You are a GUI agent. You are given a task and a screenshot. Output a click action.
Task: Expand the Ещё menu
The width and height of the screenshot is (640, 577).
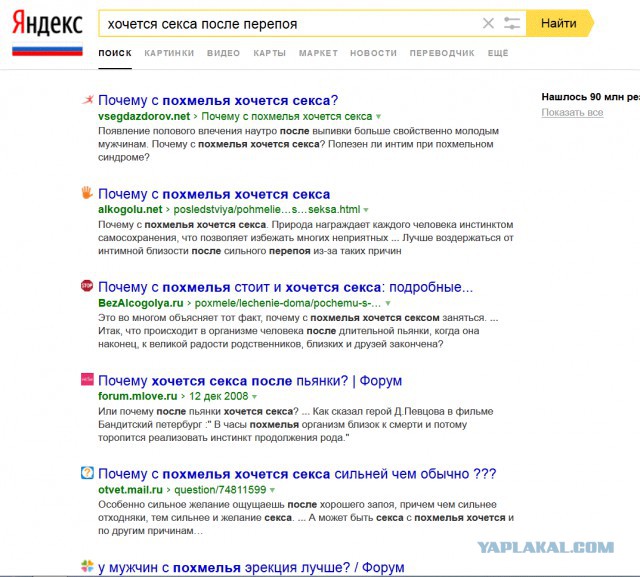498,53
